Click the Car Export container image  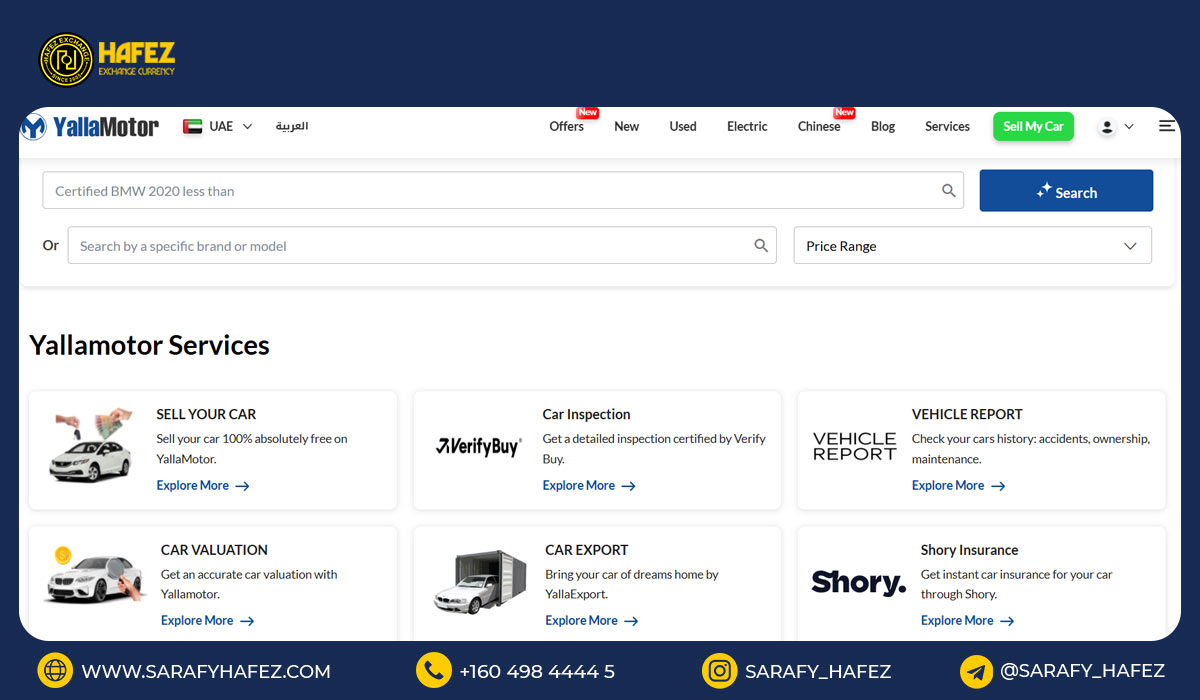tap(480, 582)
